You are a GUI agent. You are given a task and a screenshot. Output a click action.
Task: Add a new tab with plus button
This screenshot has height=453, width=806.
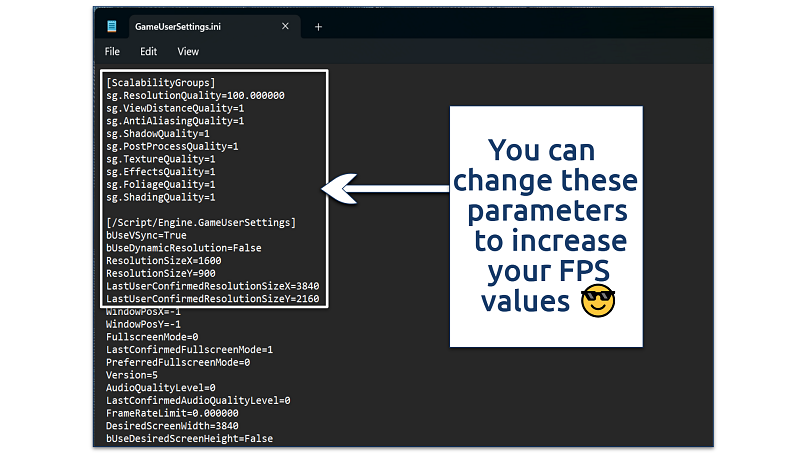click(x=318, y=27)
